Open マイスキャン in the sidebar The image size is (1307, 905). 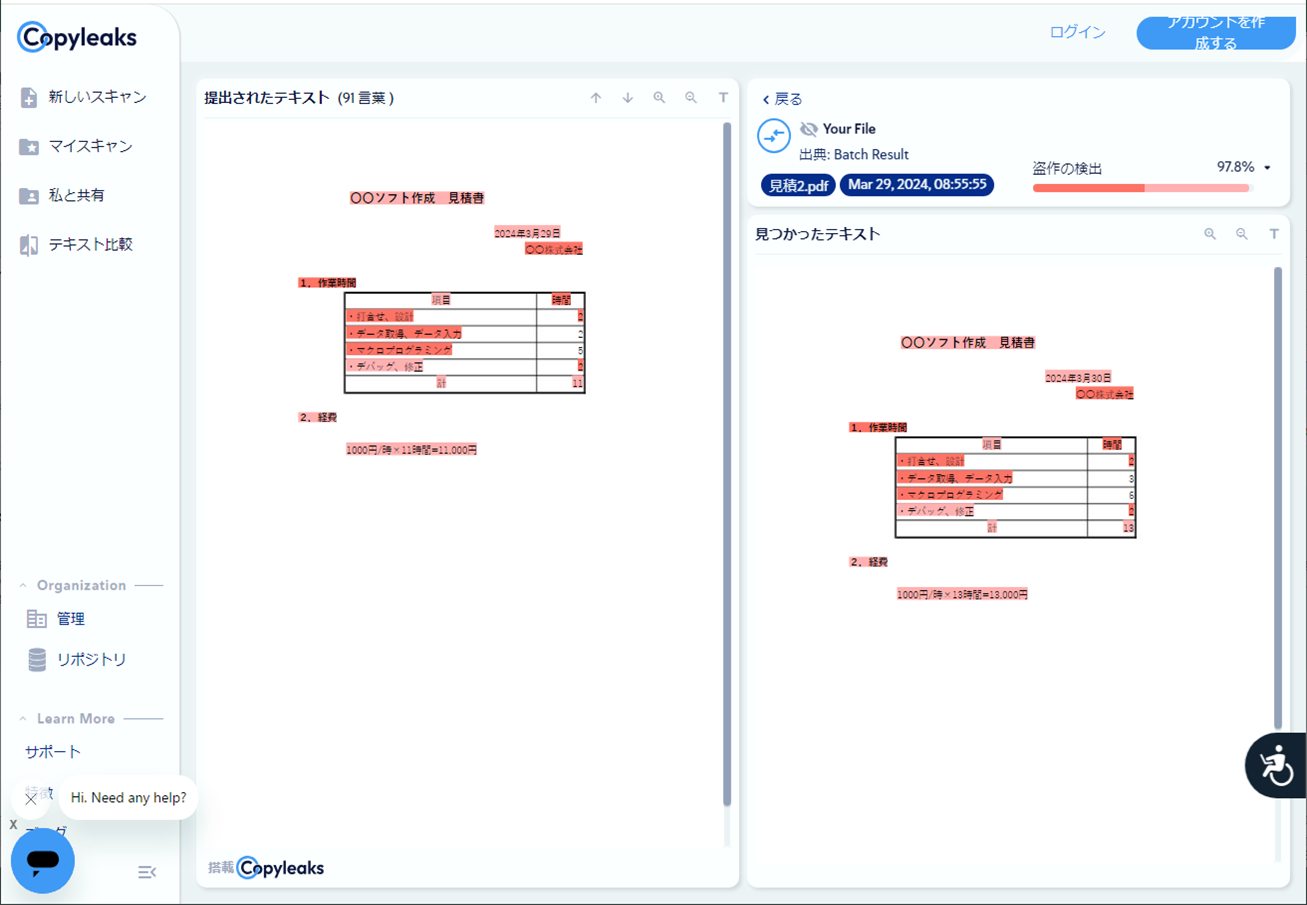click(x=90, y=146)
